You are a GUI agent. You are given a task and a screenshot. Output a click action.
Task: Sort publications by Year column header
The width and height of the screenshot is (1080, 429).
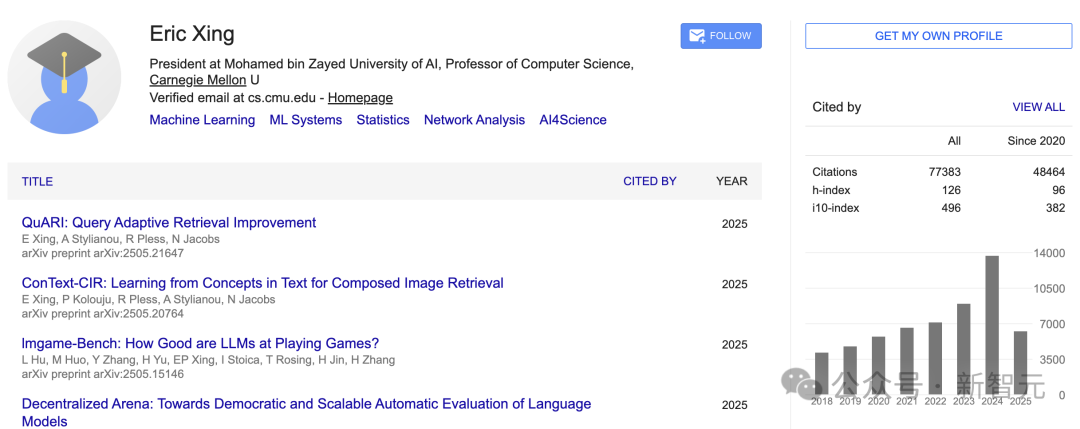pyautogui.click(x=732, y=181)
